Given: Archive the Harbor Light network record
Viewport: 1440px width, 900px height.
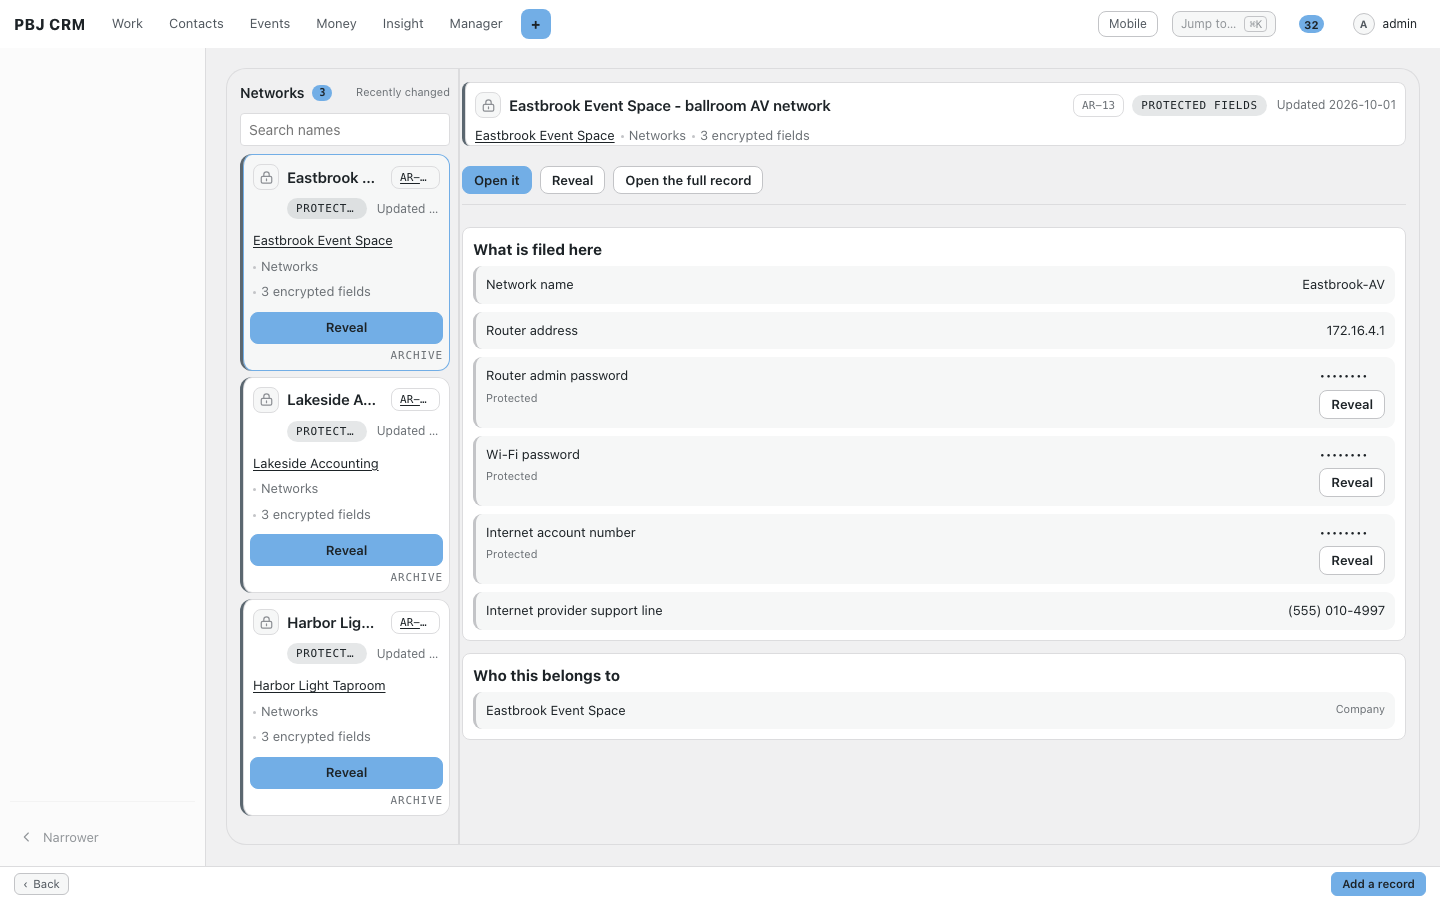Looking at the screenshot, I should 416,801.
